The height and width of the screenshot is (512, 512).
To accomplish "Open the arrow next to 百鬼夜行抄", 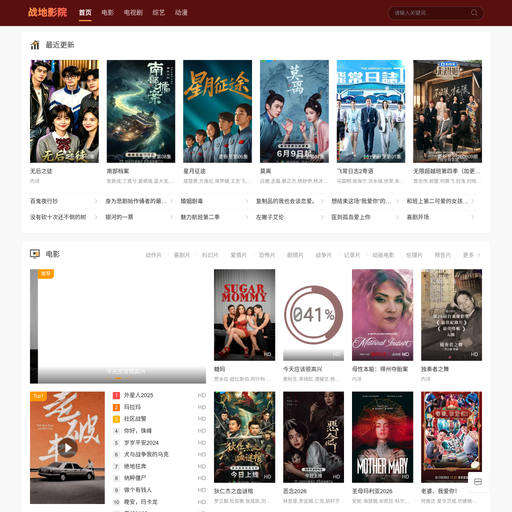I will pyautogui.click(x=96, y=201).
